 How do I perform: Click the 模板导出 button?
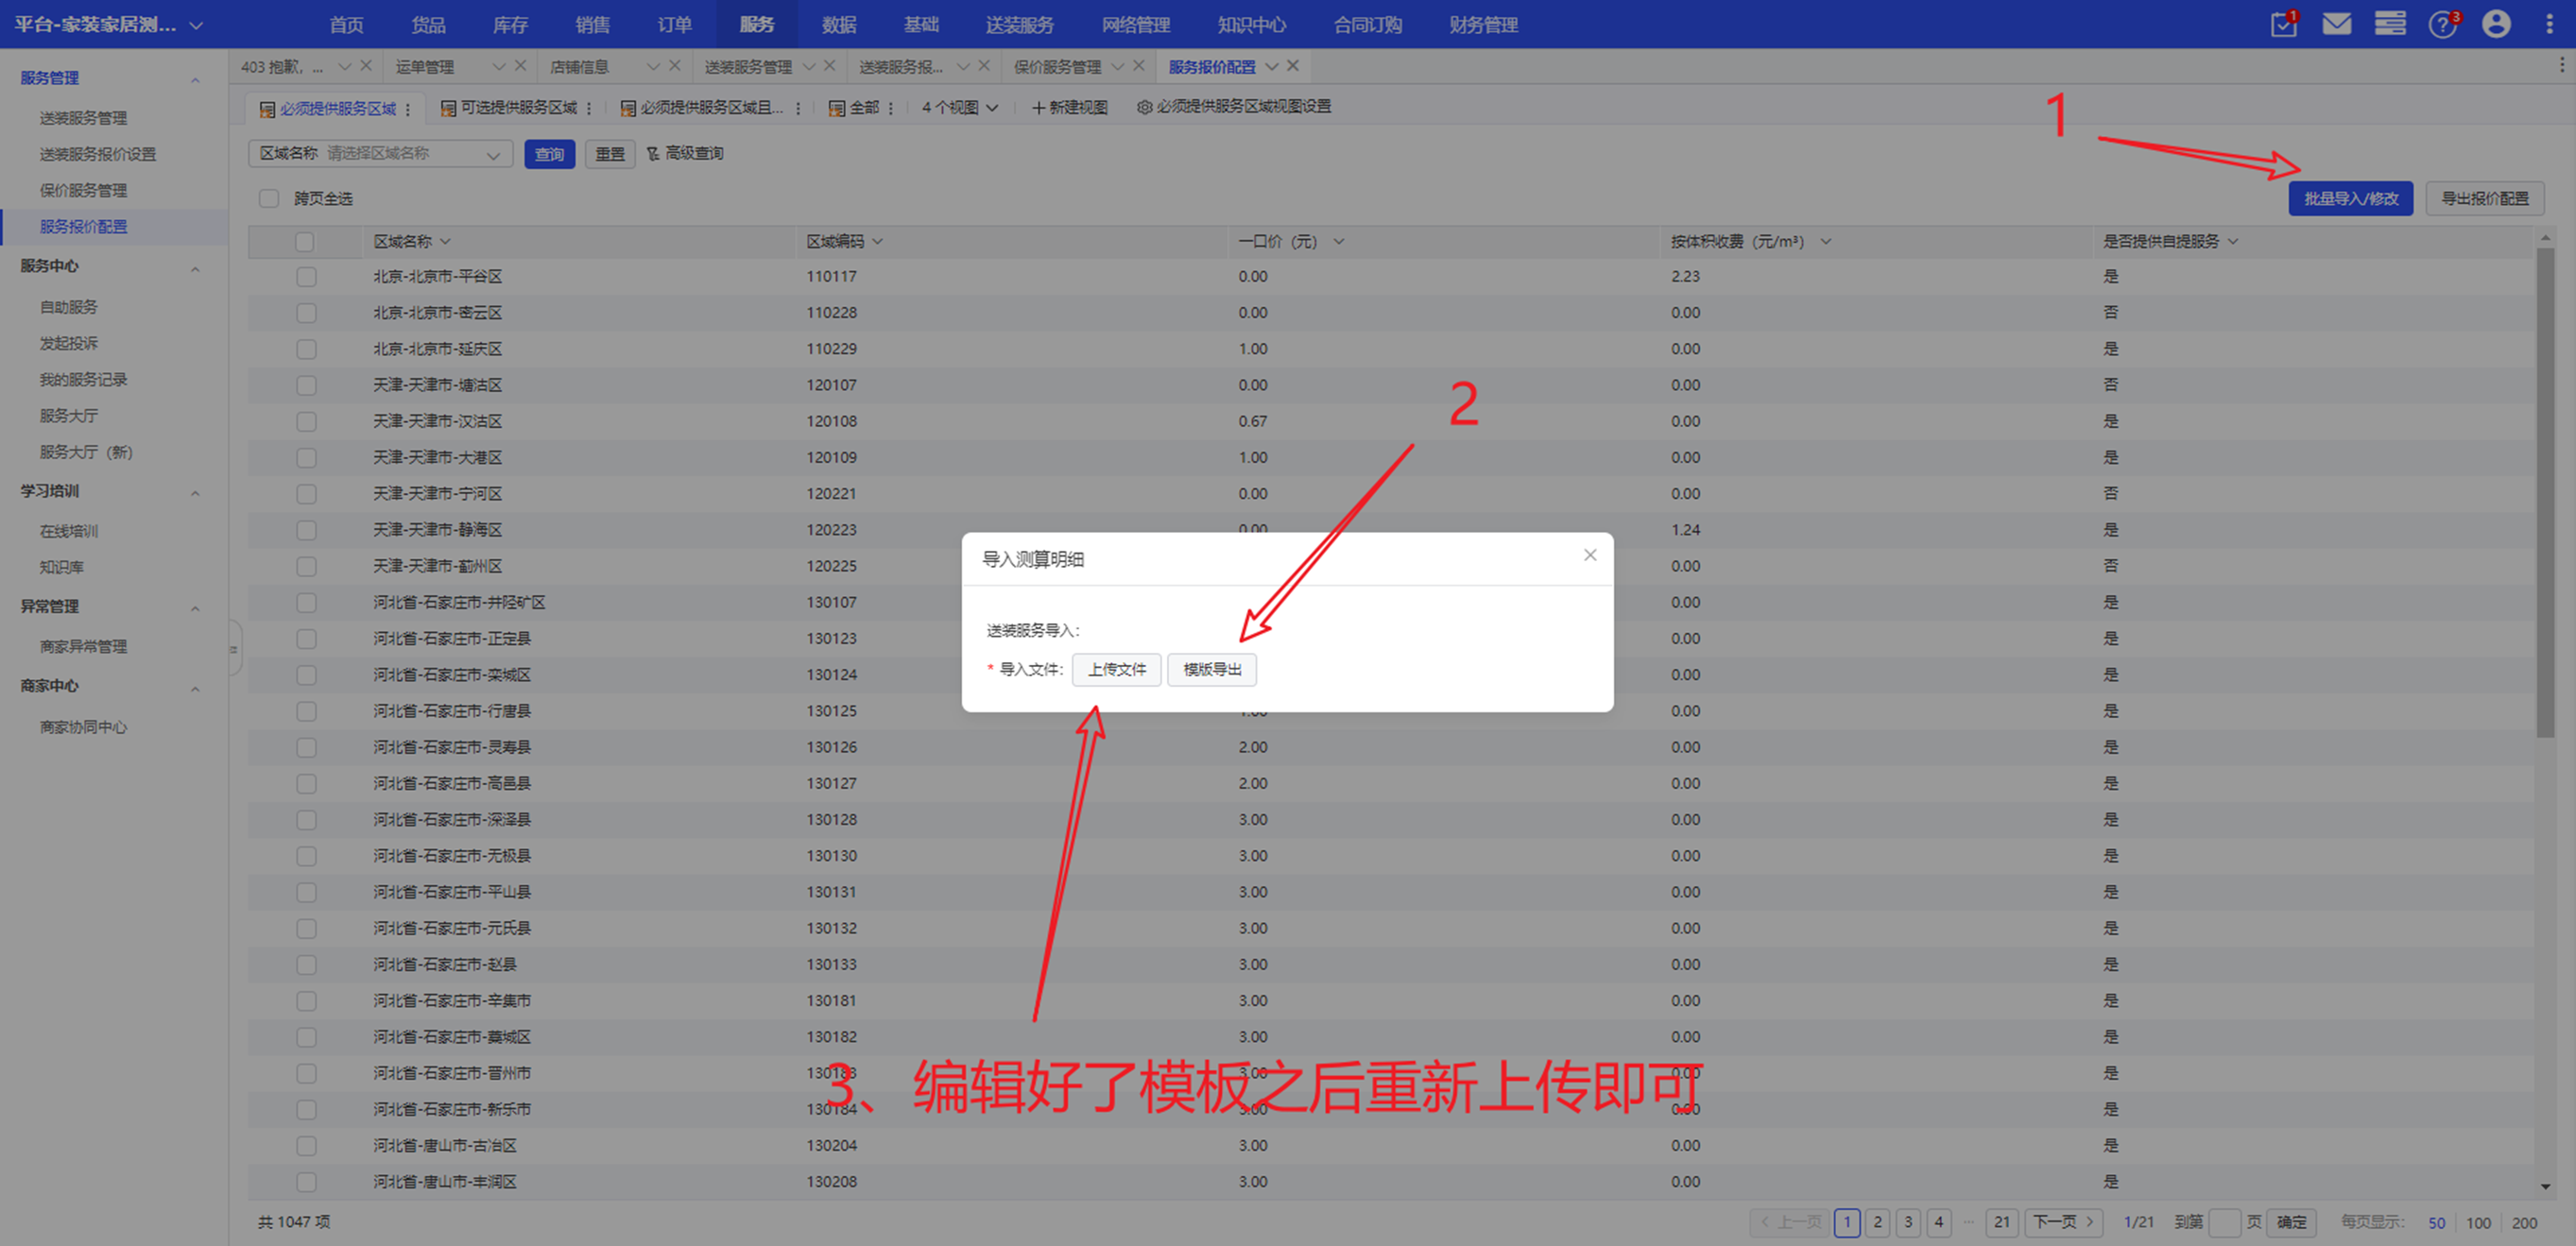pyautogui.click(x=1211, y=669)
